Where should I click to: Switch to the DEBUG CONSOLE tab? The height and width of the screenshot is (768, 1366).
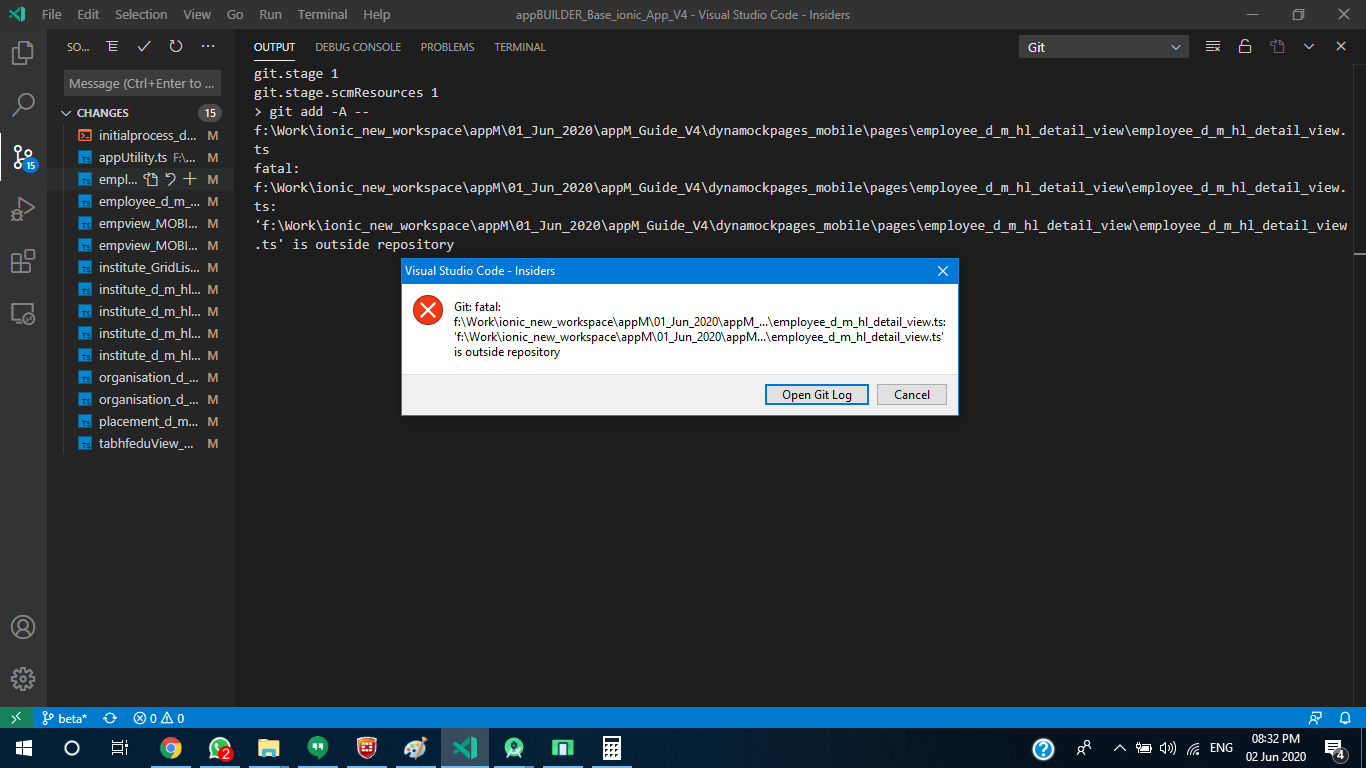pos(357,46)
